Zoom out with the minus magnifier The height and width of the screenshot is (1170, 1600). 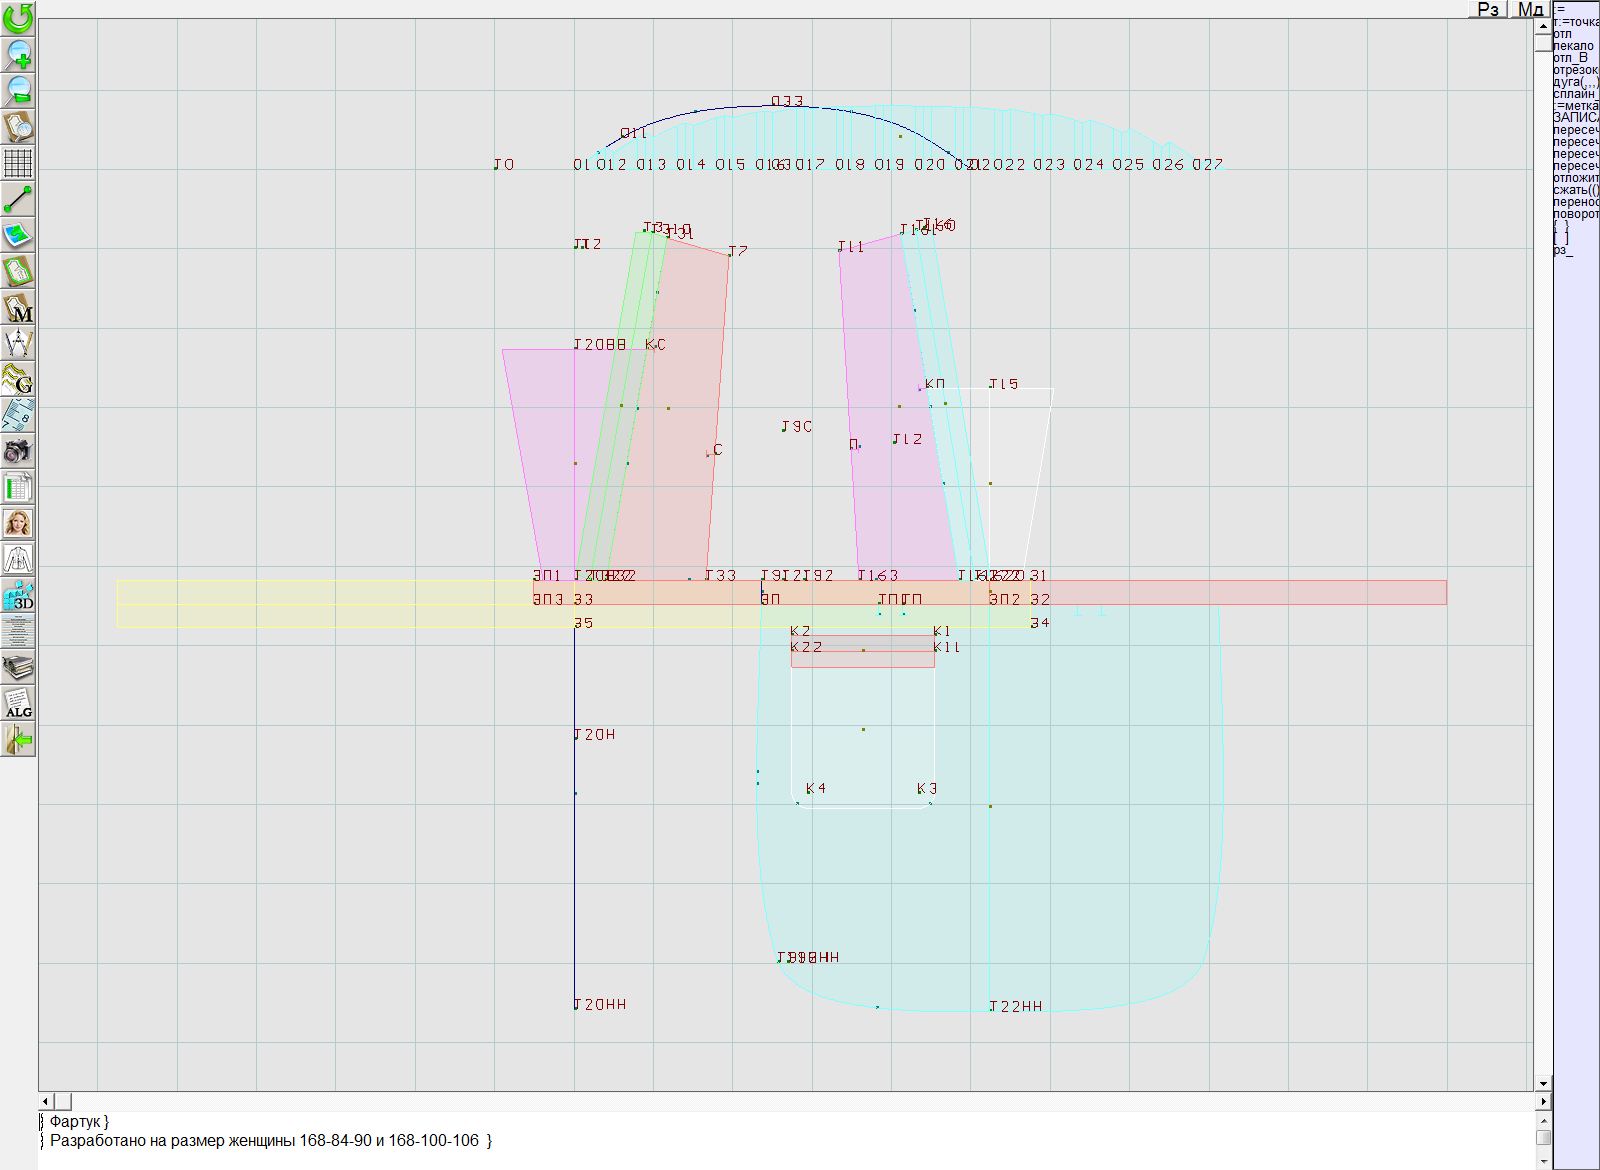click(18, 90)
